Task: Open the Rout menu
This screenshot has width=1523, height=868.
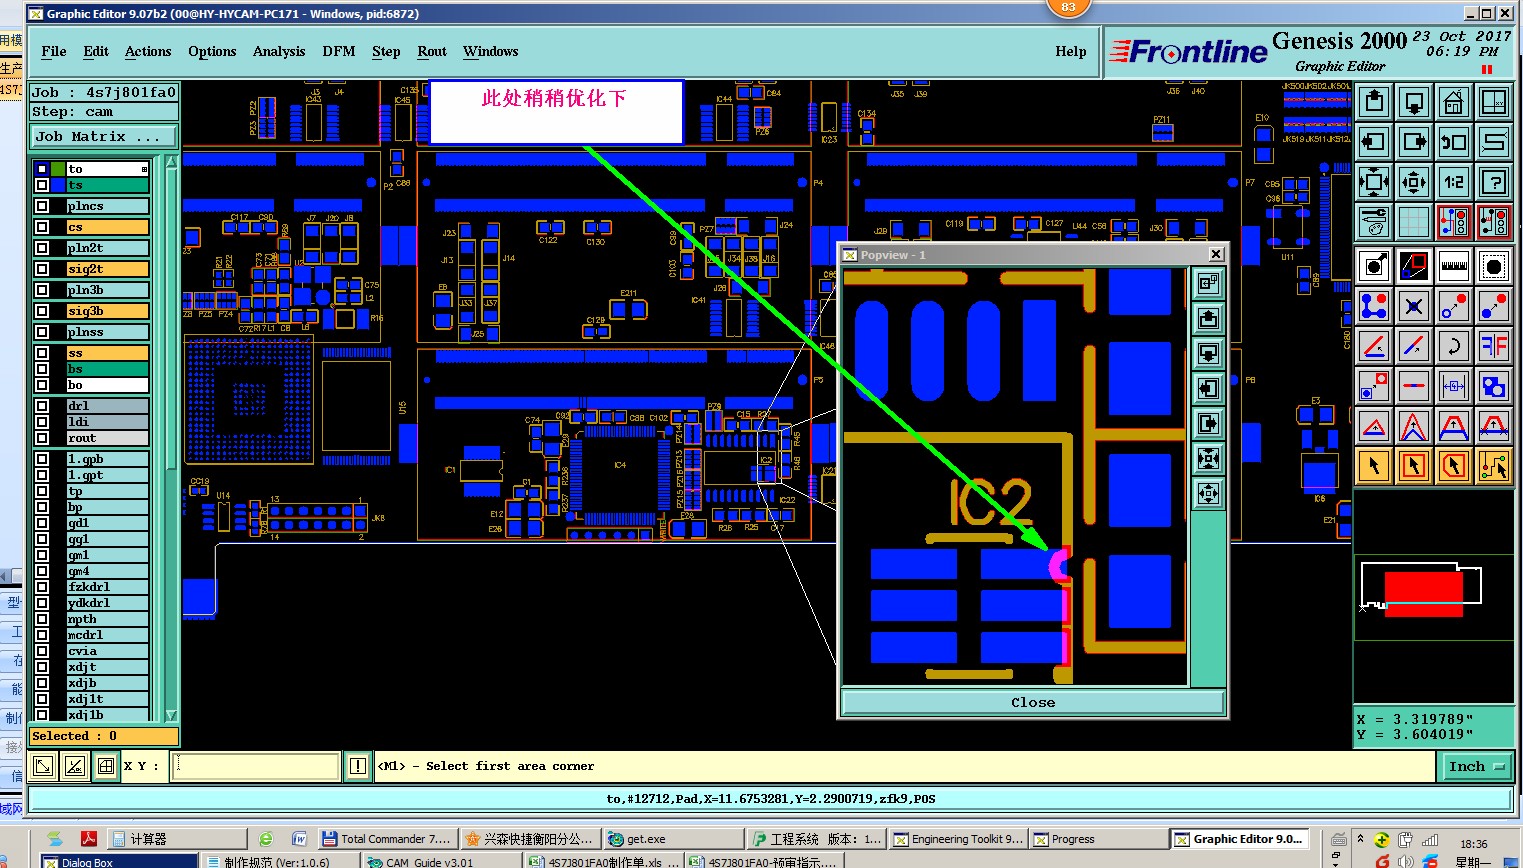Action: pos(432,51)
